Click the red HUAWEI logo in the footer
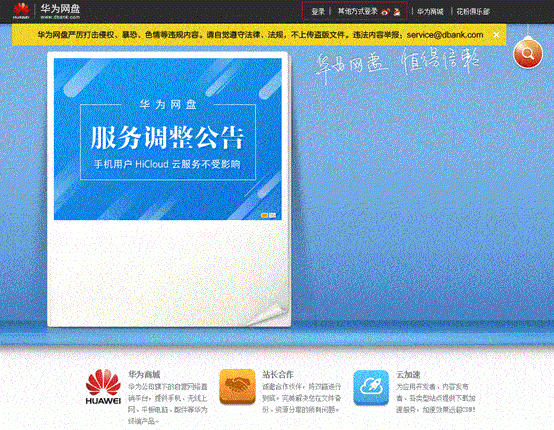This screenshot has width=554, height=430. click(103, 387)
